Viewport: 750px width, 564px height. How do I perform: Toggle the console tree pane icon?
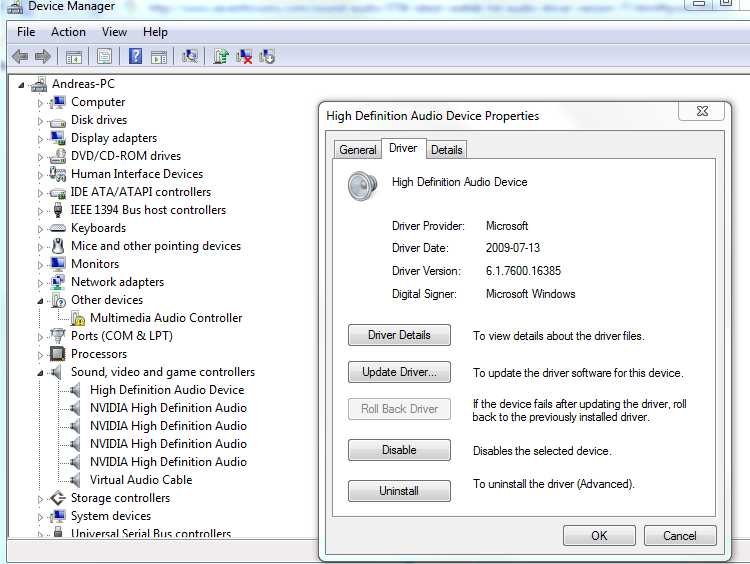74,56
